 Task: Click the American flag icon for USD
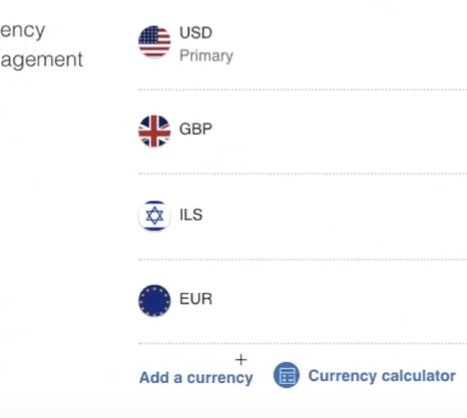pyautogui.click(x=155, y=42)
